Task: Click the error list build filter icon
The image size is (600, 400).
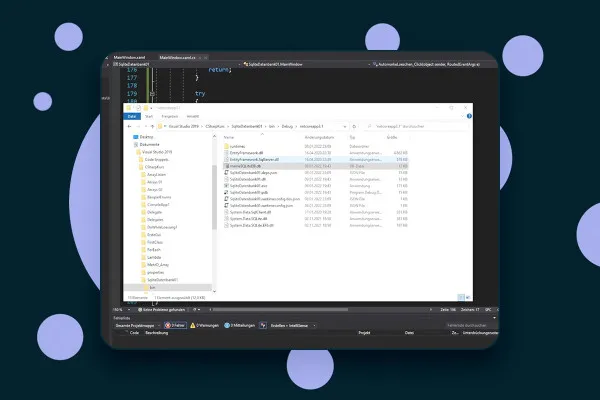Action: pyautogui.click(x=263, y=325)
